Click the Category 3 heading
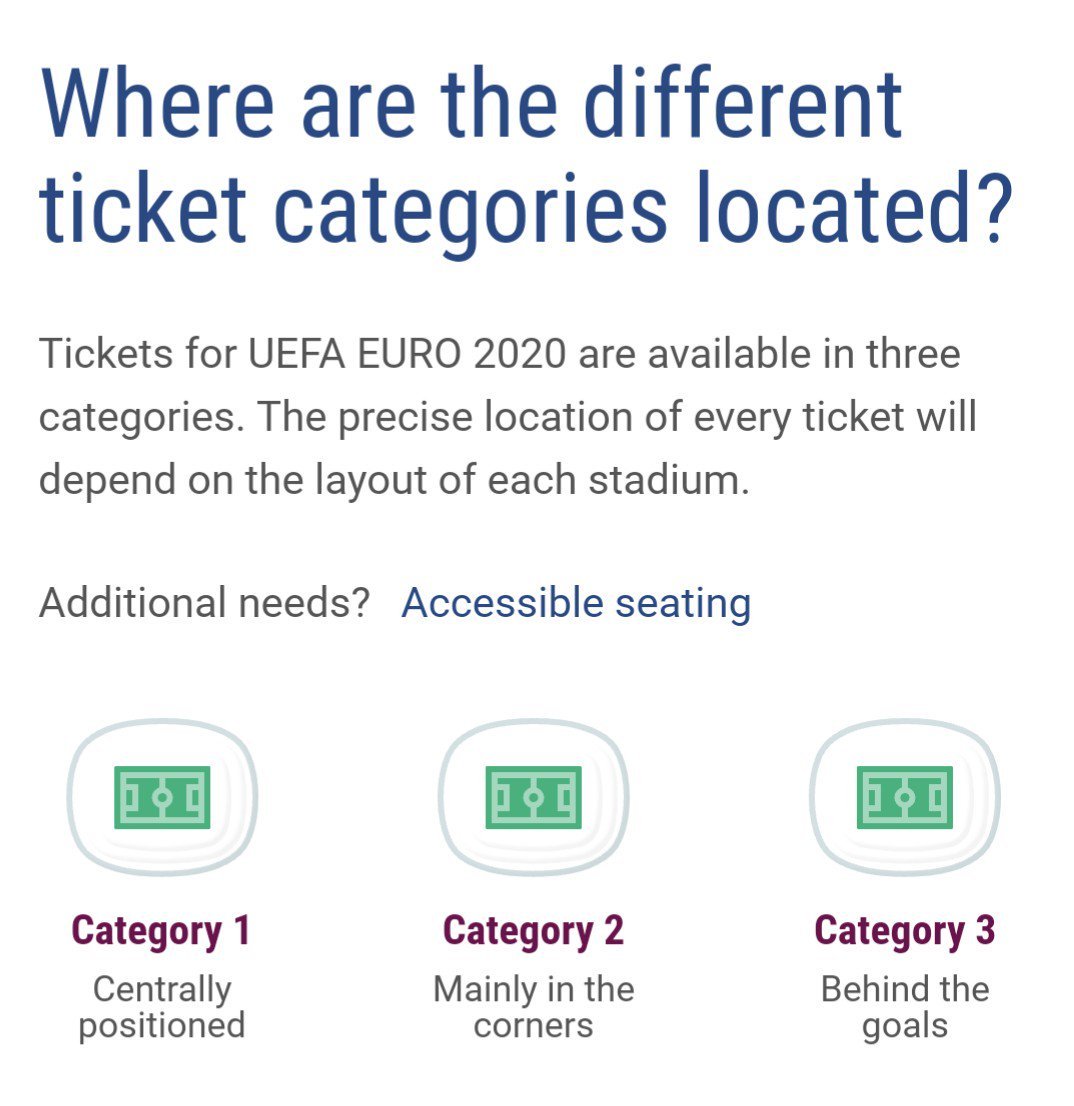 905,931
